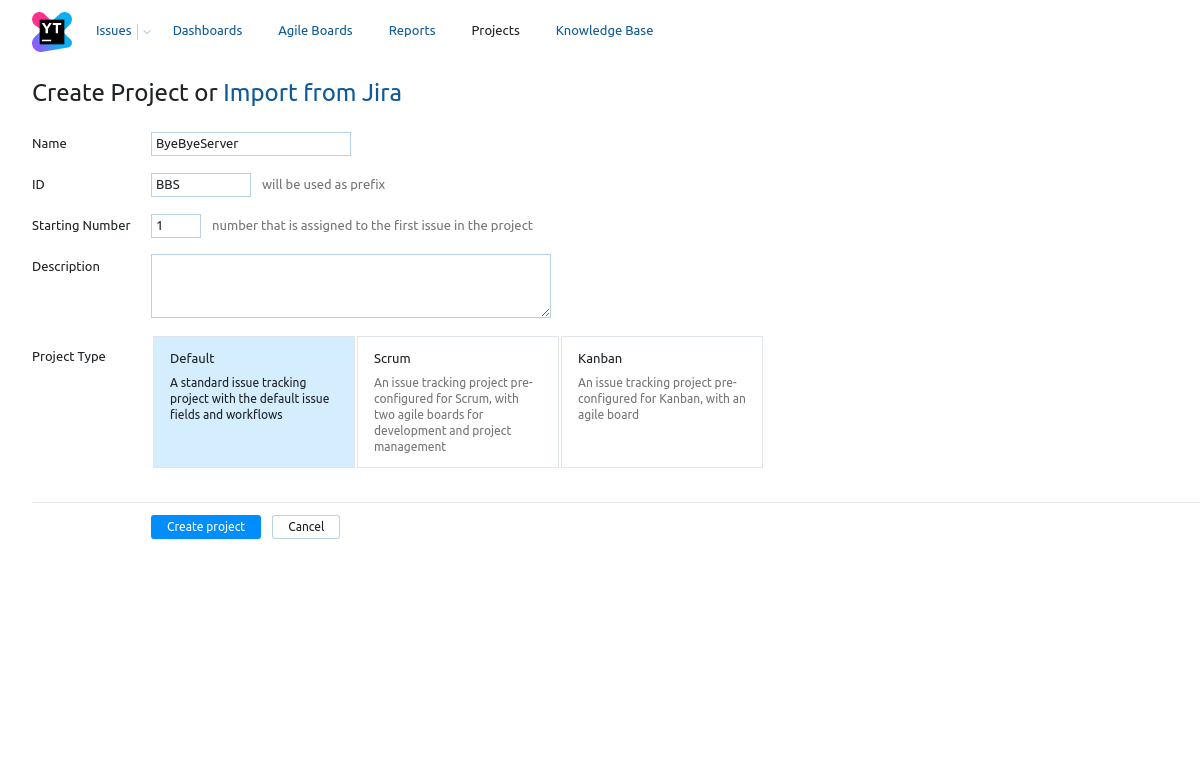
Task: Open the Issues menu
Action: pos(114,31)
